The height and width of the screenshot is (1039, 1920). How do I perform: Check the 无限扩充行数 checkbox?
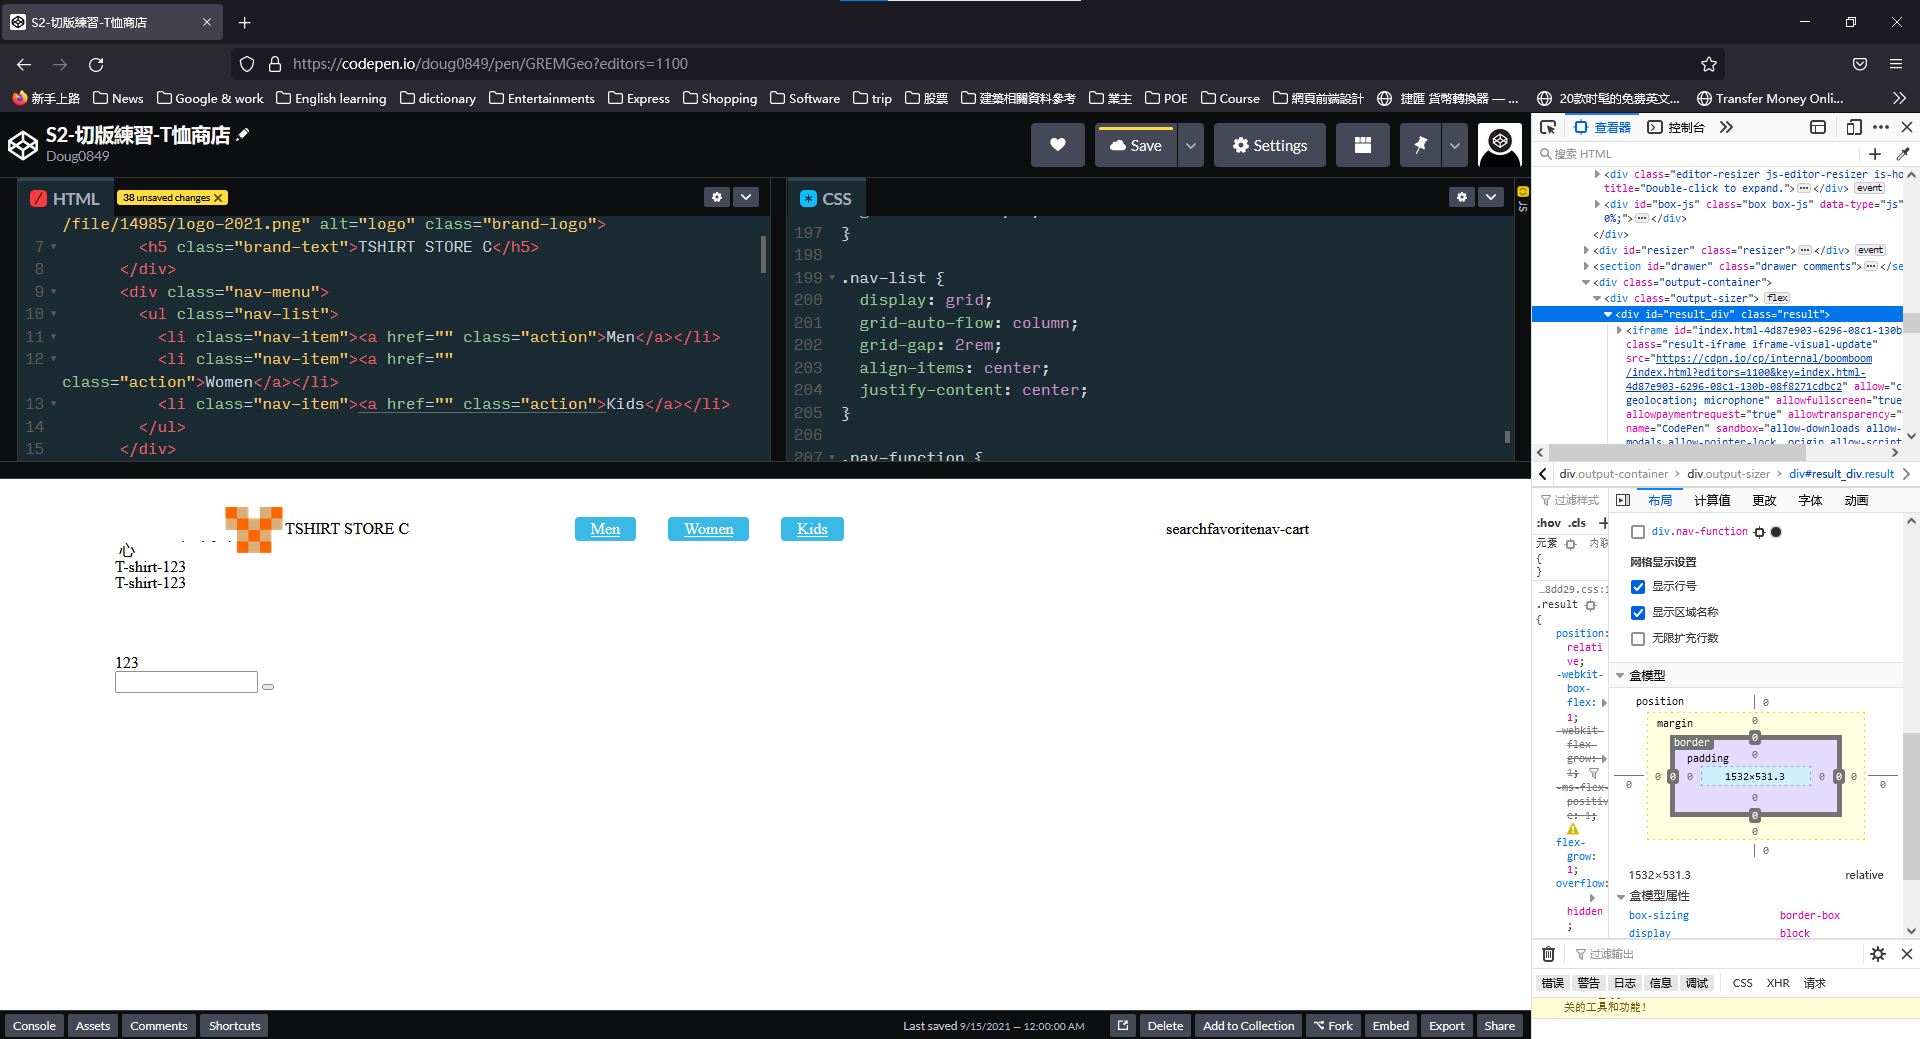[x=1638, y=639]
